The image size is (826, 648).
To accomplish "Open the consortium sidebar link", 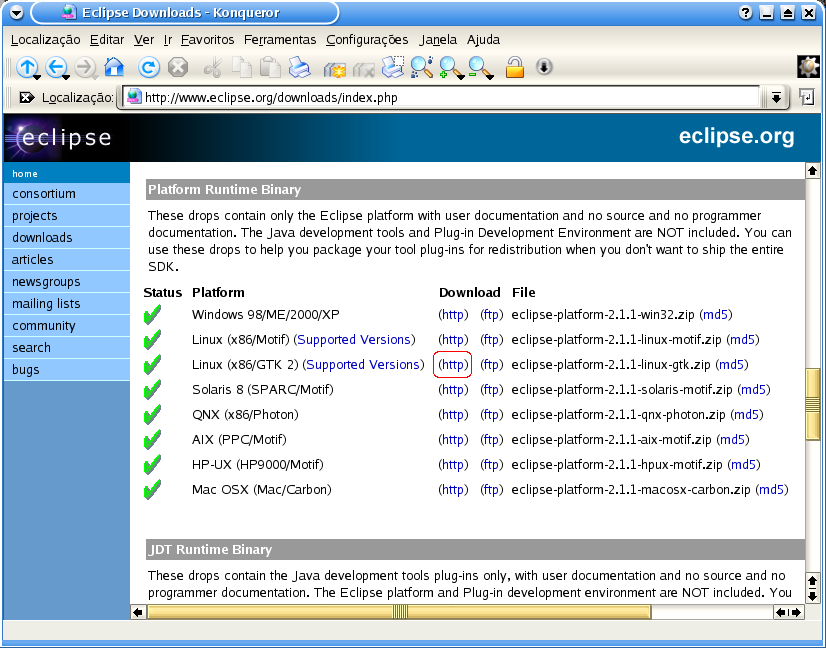I will coord(67,194).
